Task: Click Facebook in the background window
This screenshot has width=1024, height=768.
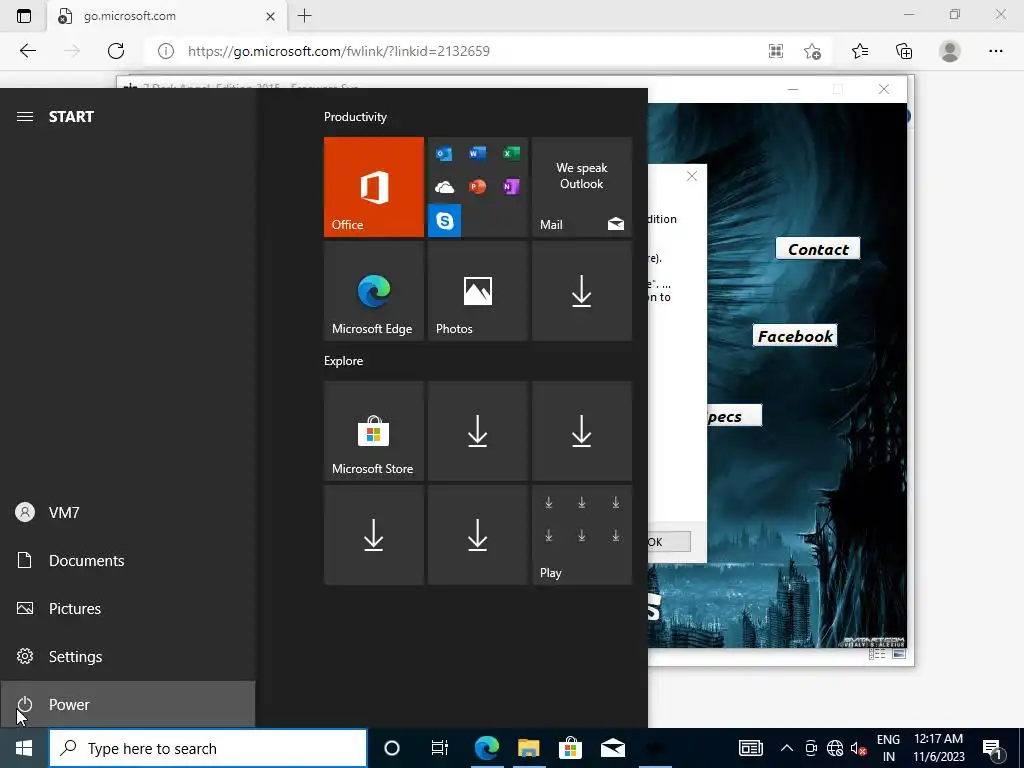Action: pyautogui.click(x=795, y=336)
